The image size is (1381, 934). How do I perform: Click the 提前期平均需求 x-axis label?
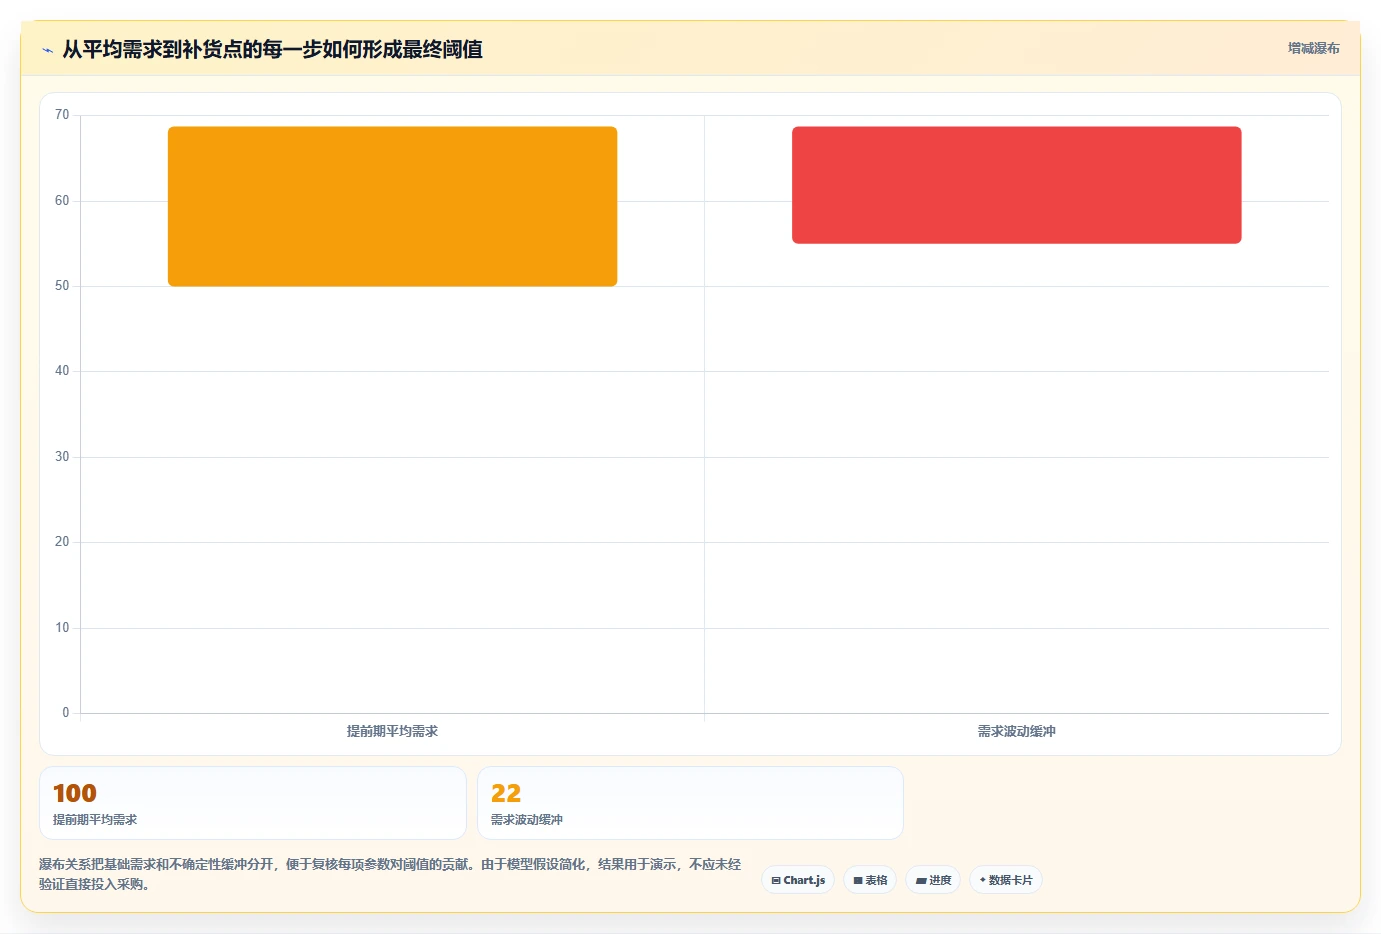392,731
